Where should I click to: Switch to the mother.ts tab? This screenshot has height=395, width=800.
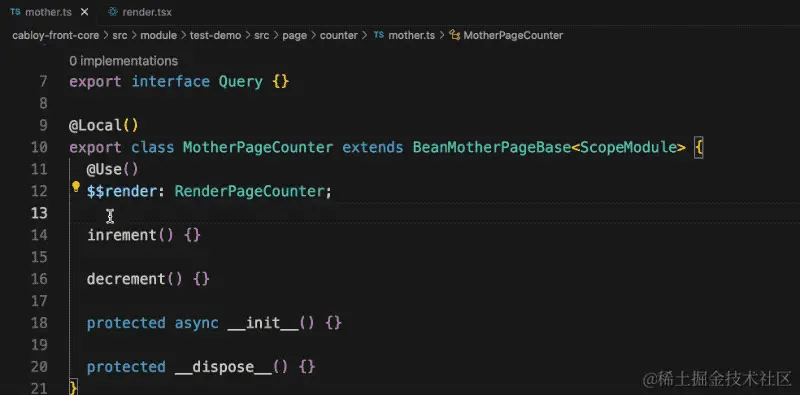[49, 12]
